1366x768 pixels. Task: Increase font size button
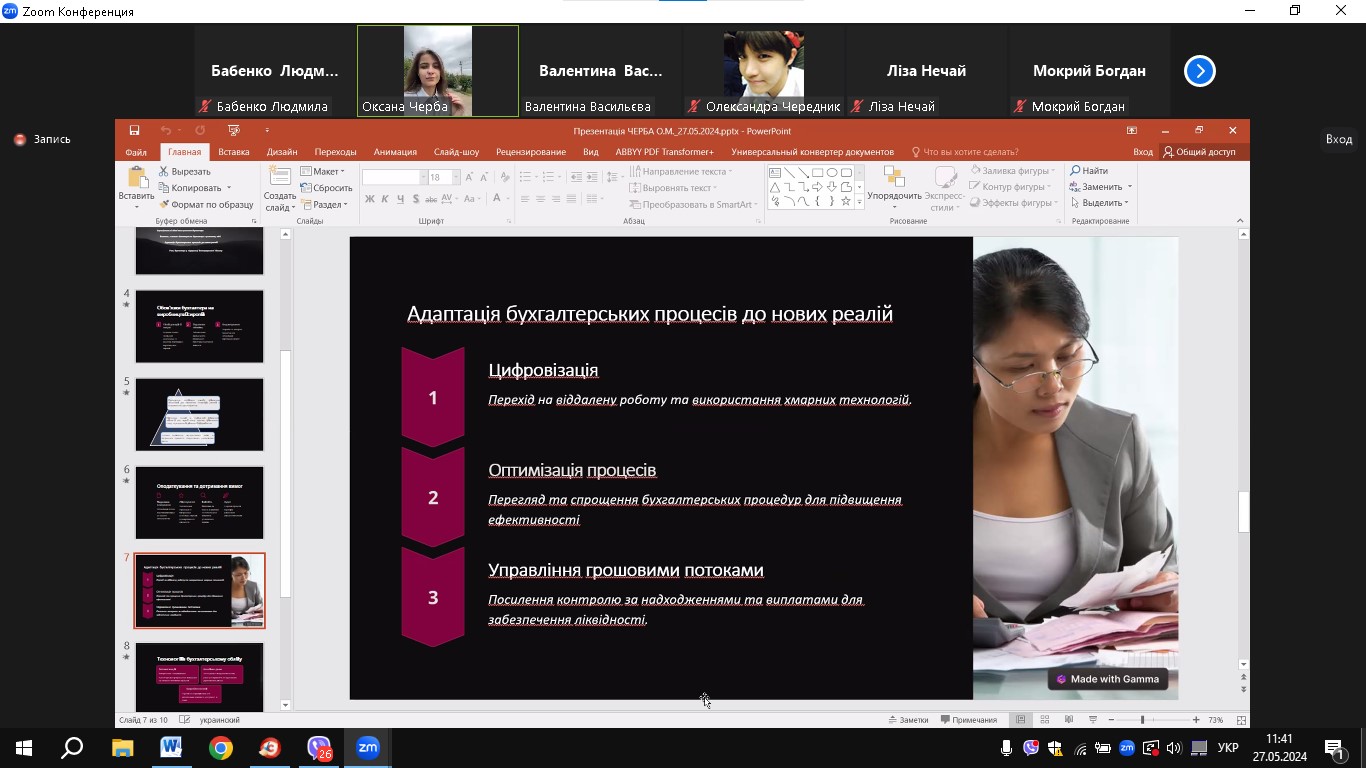tap(470, 177)
